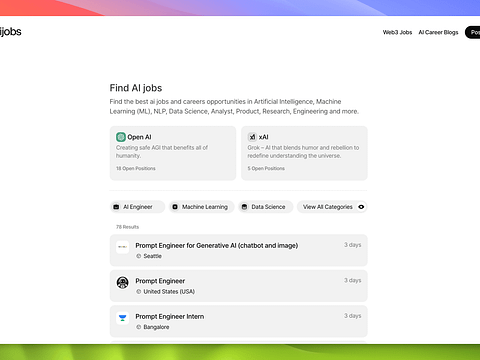The image size is (480, 360).
Task: Click the Machine Learning chip icon
Action: [x=175, y=207]
